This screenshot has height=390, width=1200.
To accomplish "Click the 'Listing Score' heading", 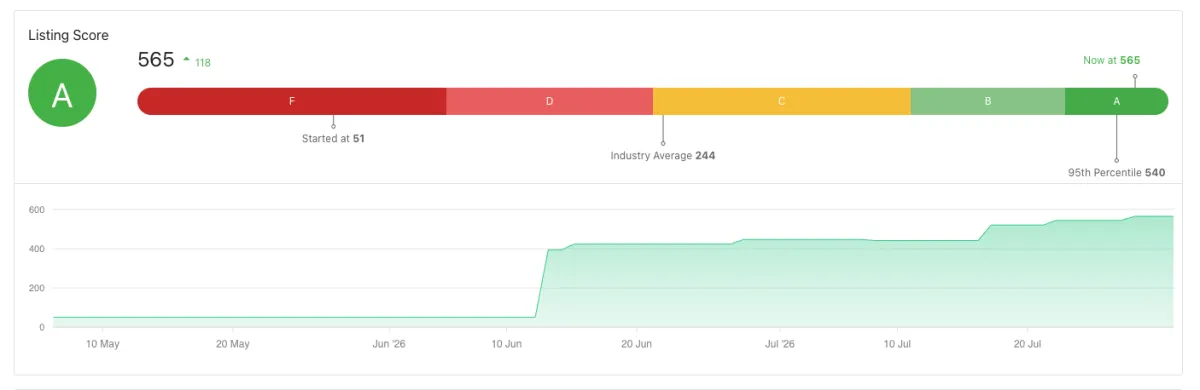I will pos(69,35).
